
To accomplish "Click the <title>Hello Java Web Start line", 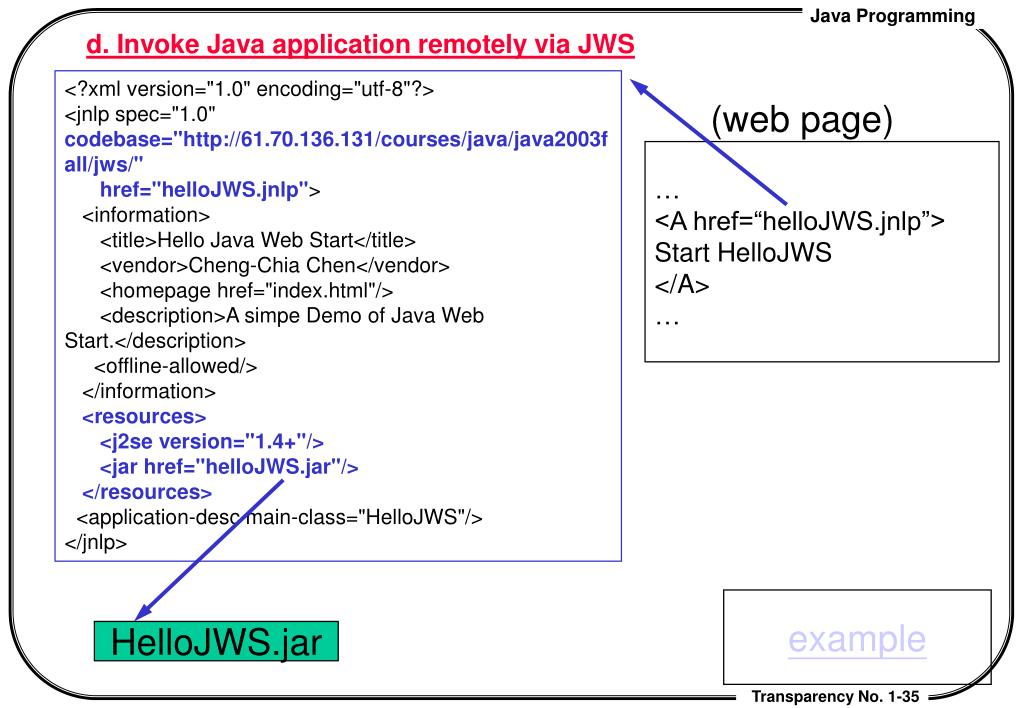I will click(x=258, y=241).
